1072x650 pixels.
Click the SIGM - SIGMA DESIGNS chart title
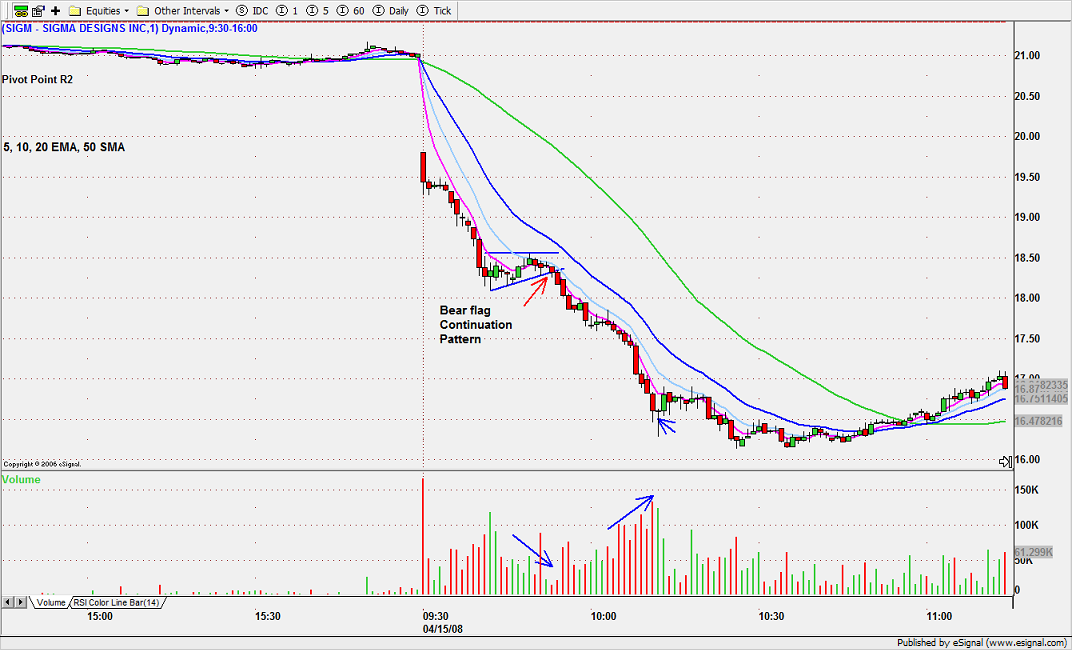point(130,28)
